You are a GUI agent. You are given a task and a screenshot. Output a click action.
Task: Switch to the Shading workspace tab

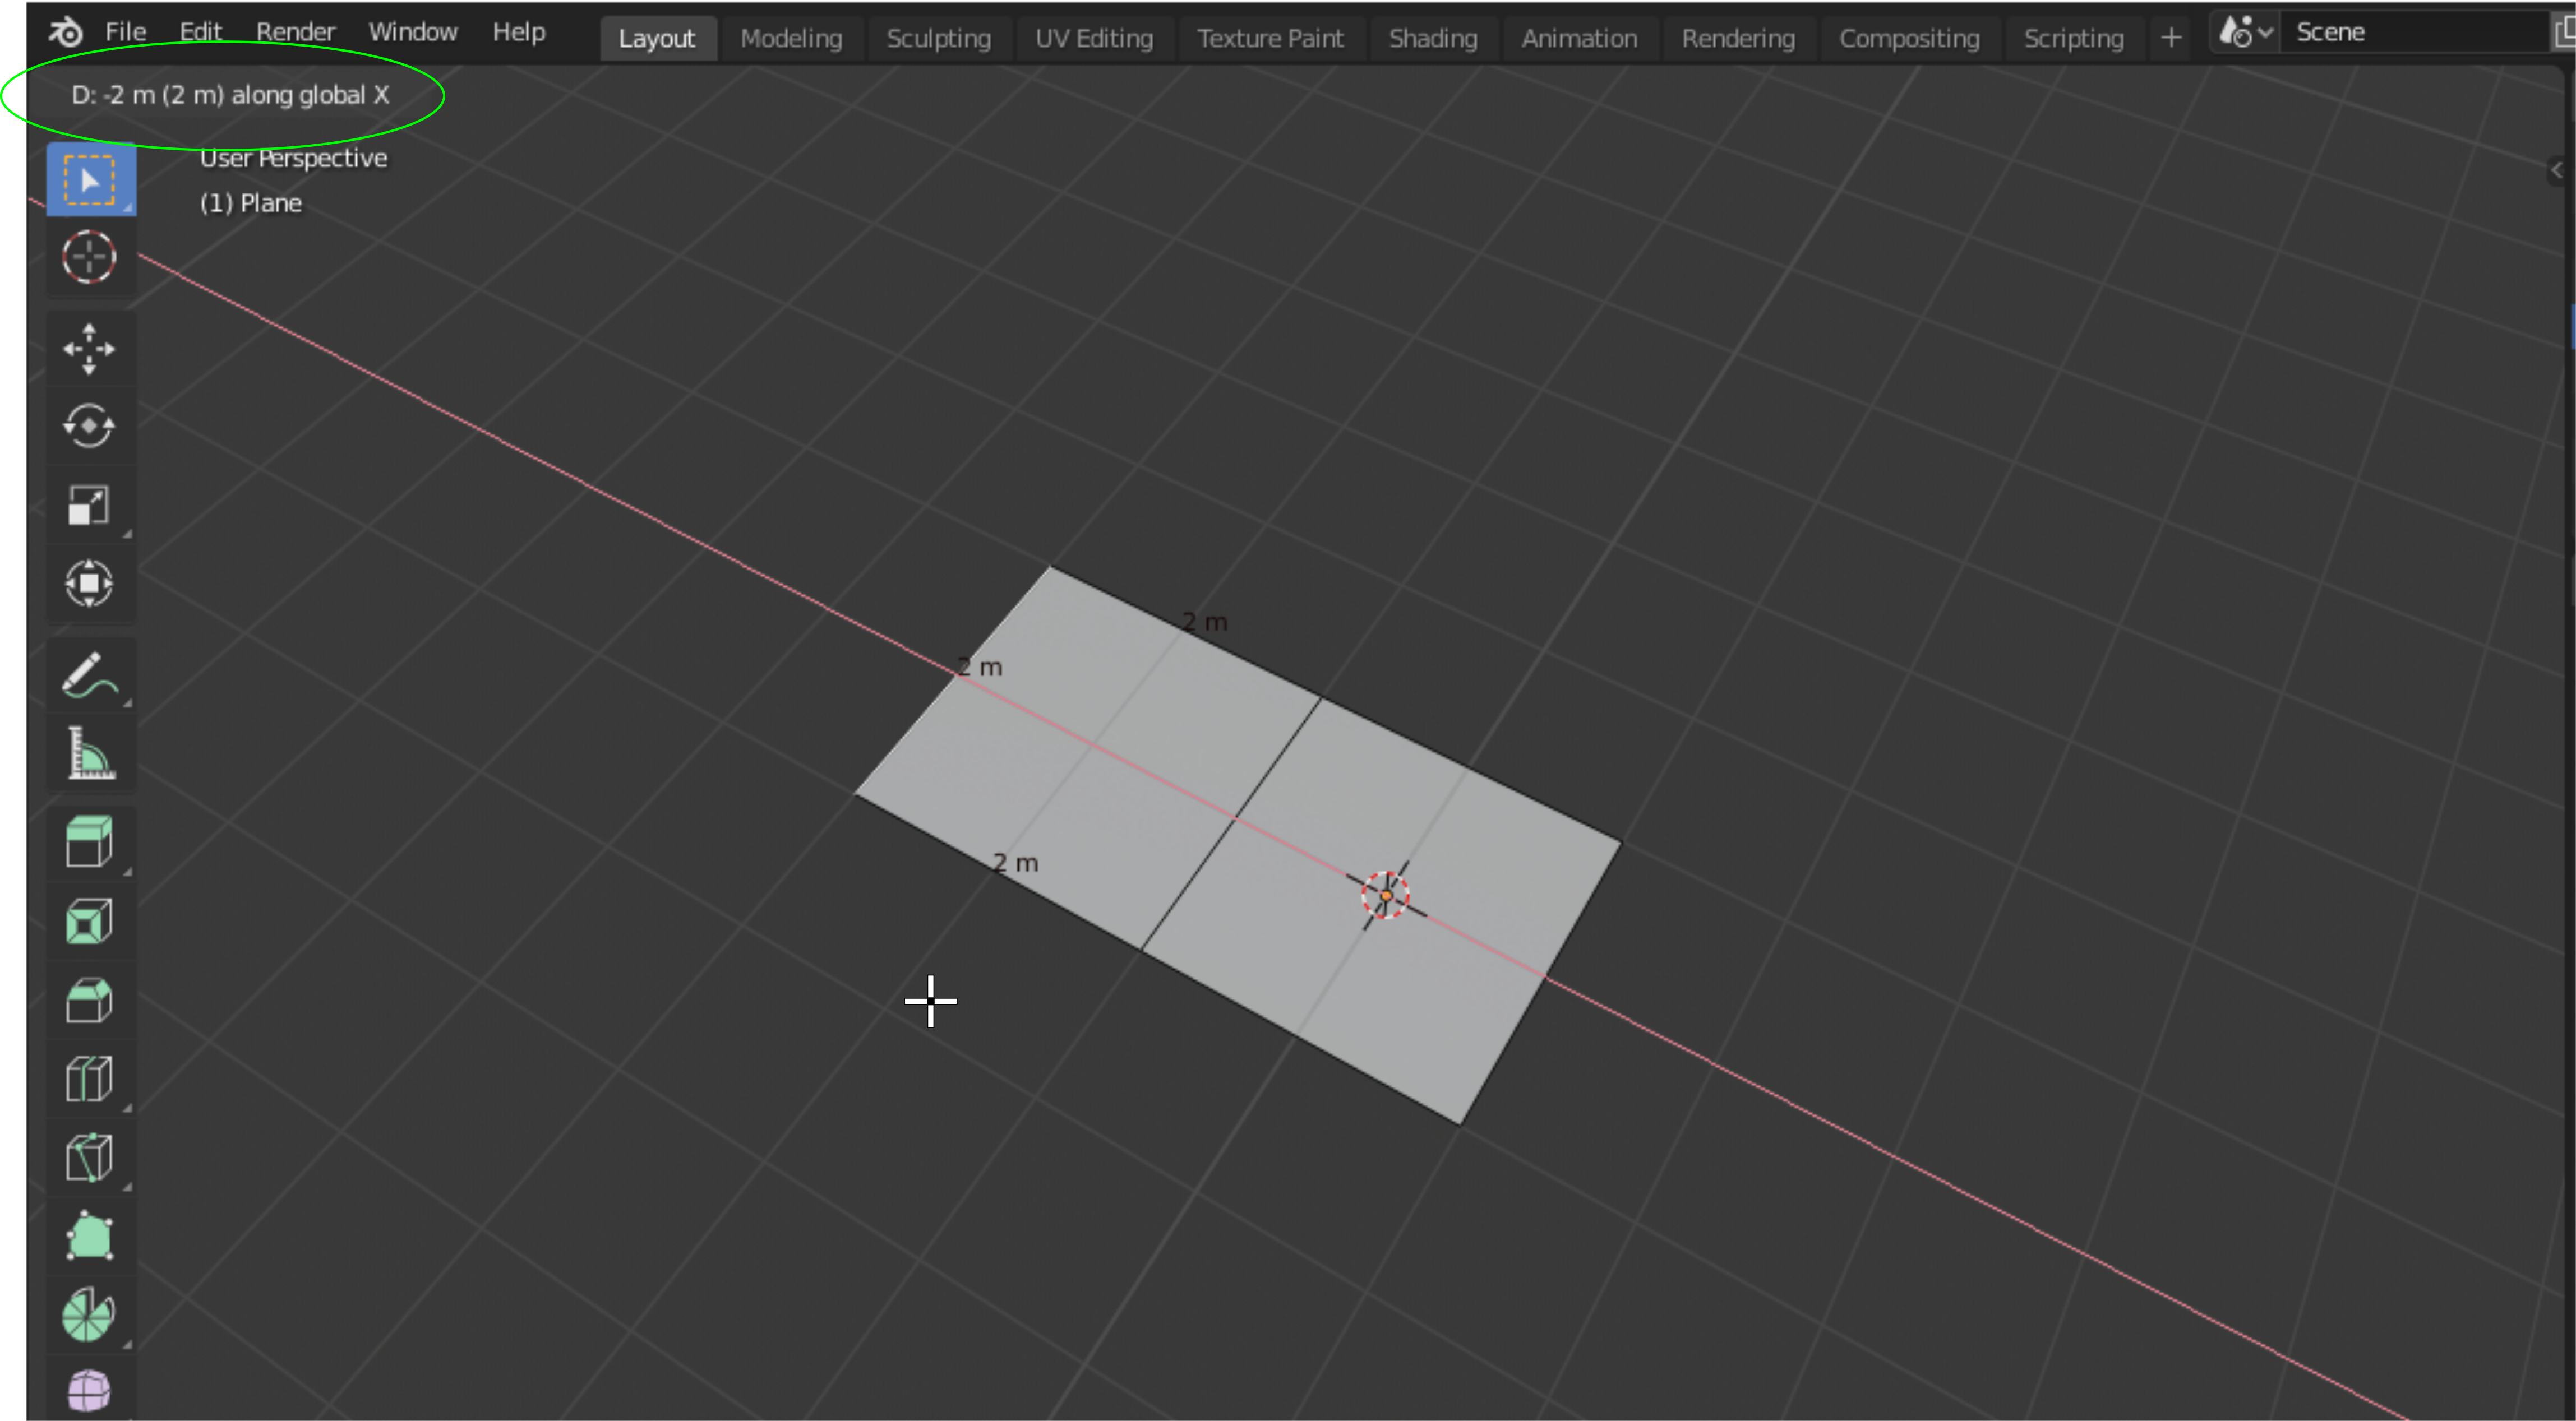click(1433, 38)
